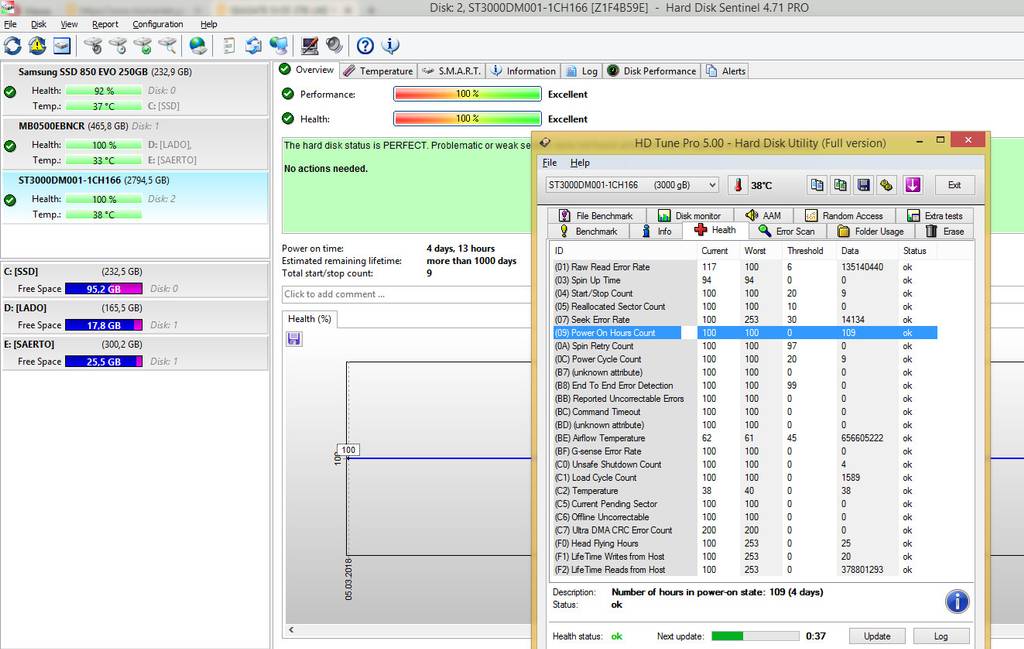This screenshot has width=1024, height=649.
Task: Open the ST3000DM001 drive selector dropdown
Action: pyautogui.click(x=632, y=185)
